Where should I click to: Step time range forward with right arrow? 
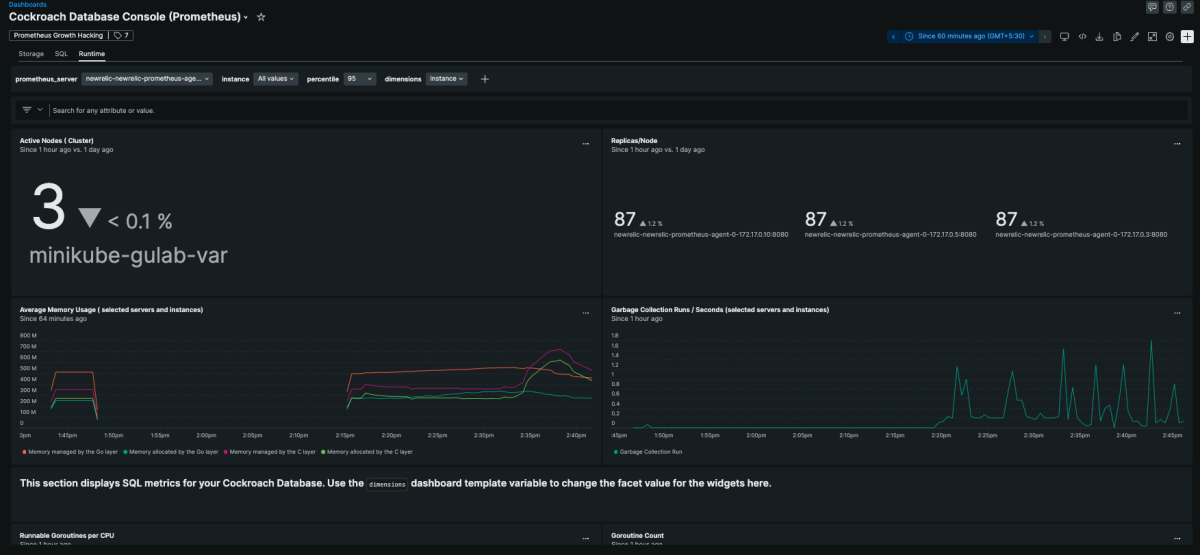[1044, 36]
